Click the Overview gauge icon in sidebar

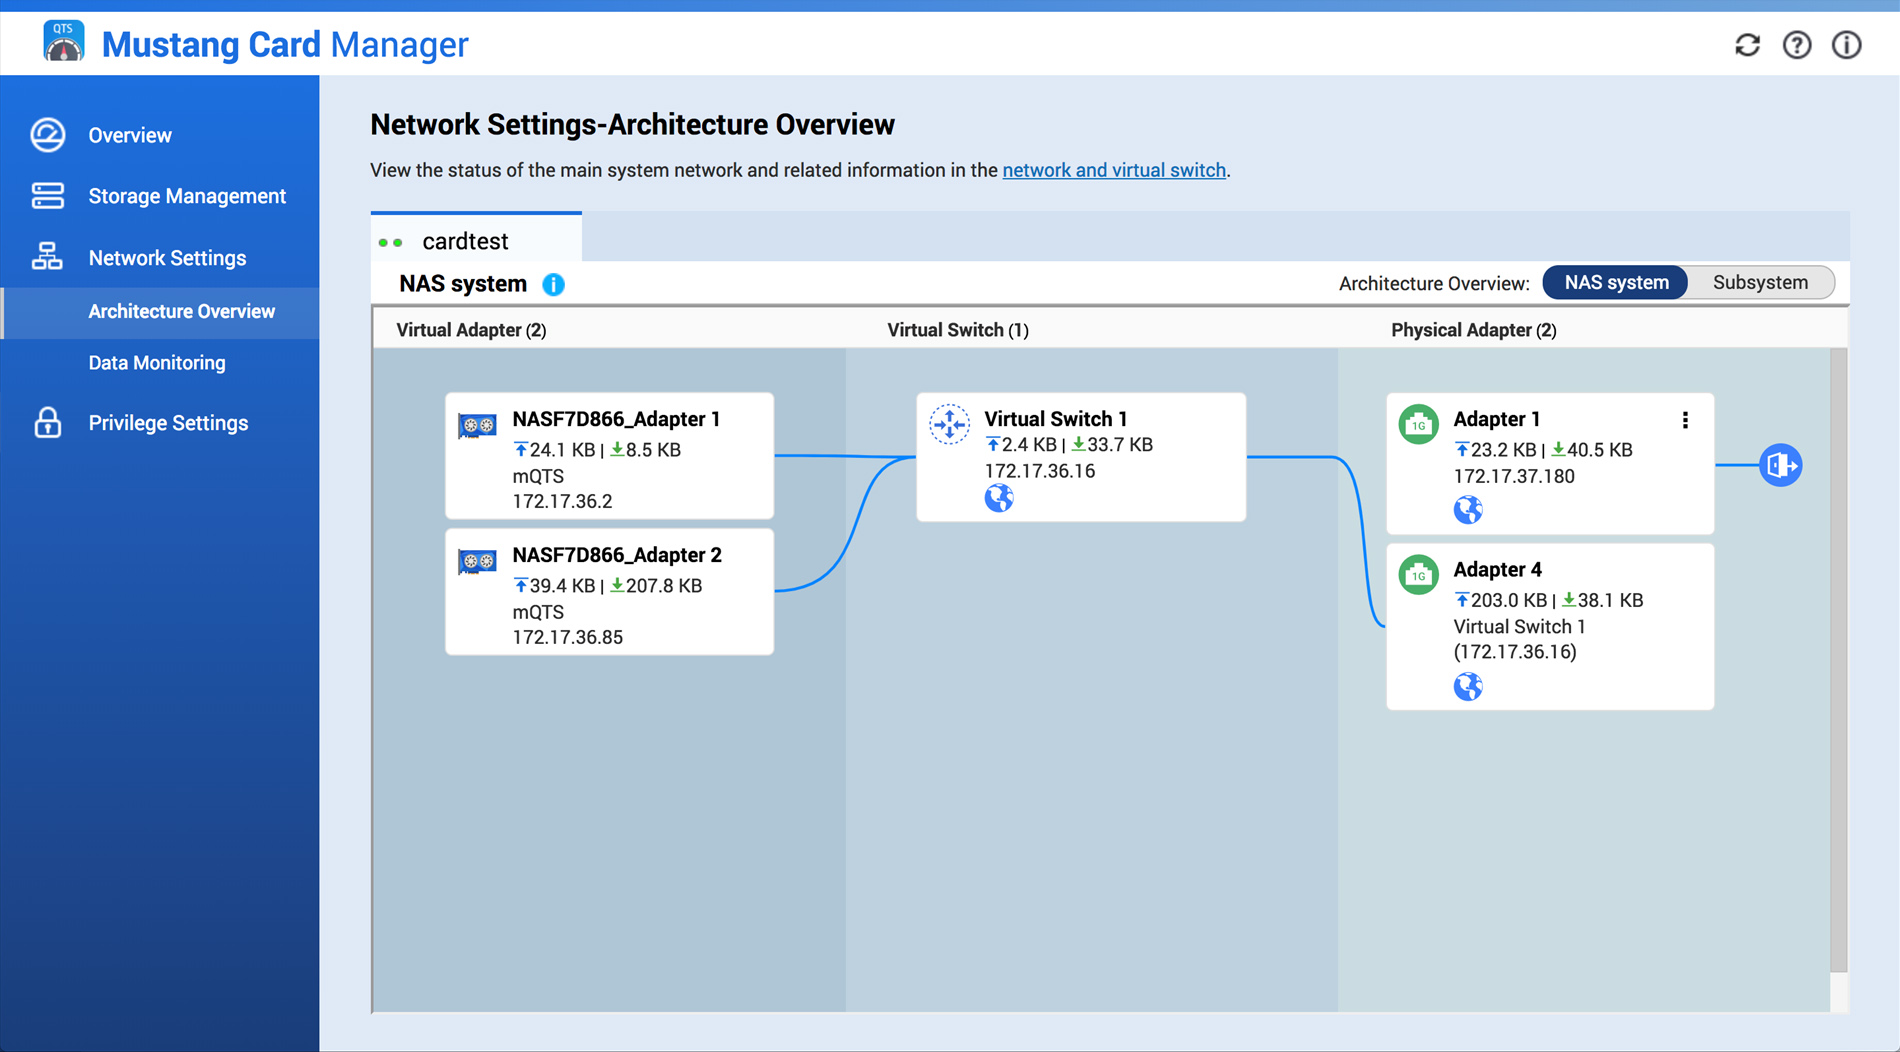click(48, 135)
